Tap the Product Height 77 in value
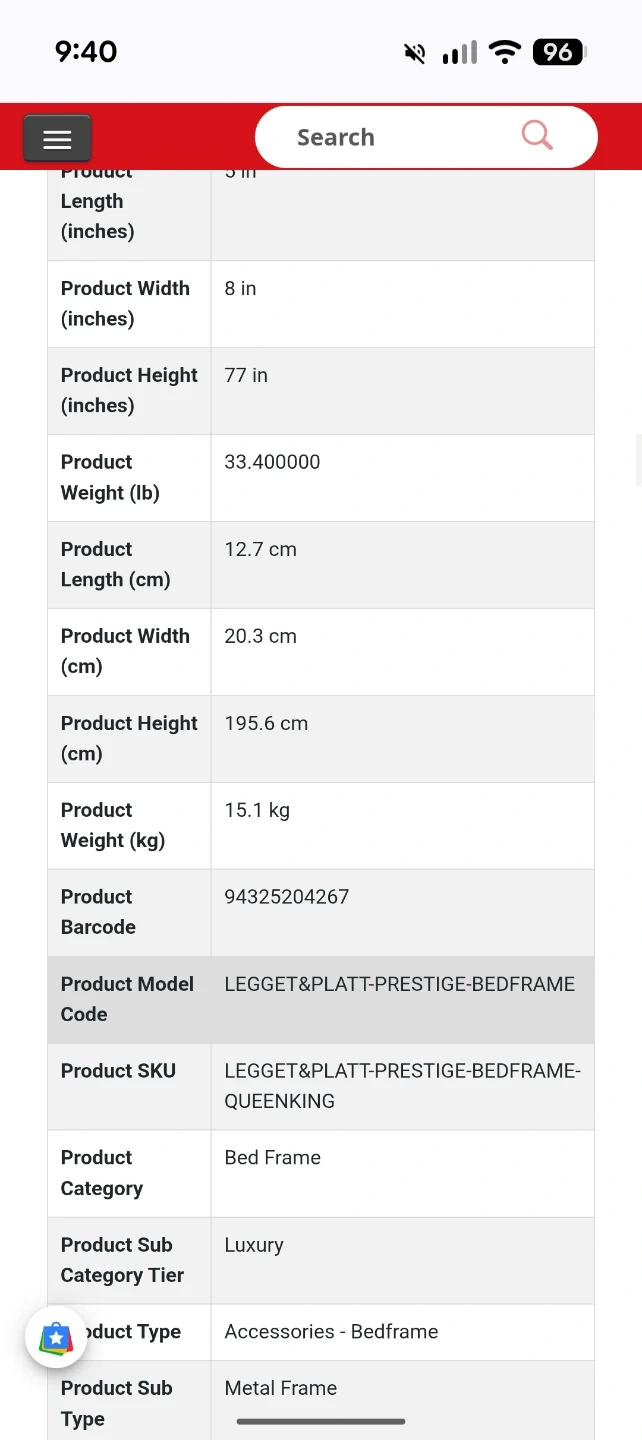Viewport: 642px width, 1440px height. pos(246,375)
